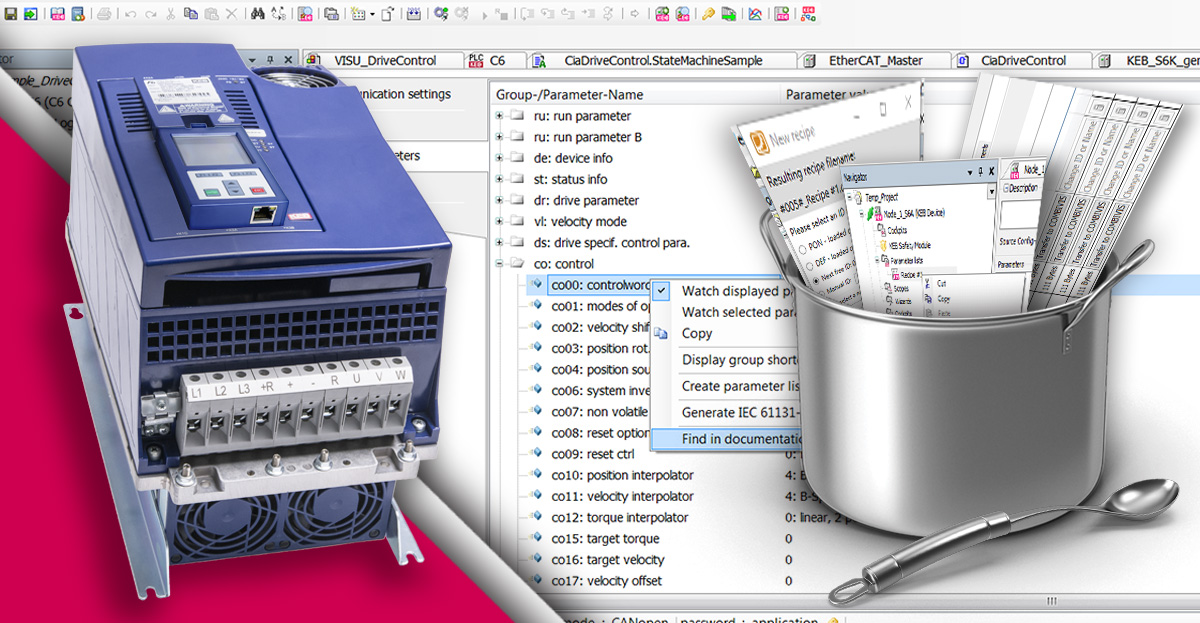Click the Redo arrow icon
Viewport: 1200px width, 623px height.
point(151,14)
